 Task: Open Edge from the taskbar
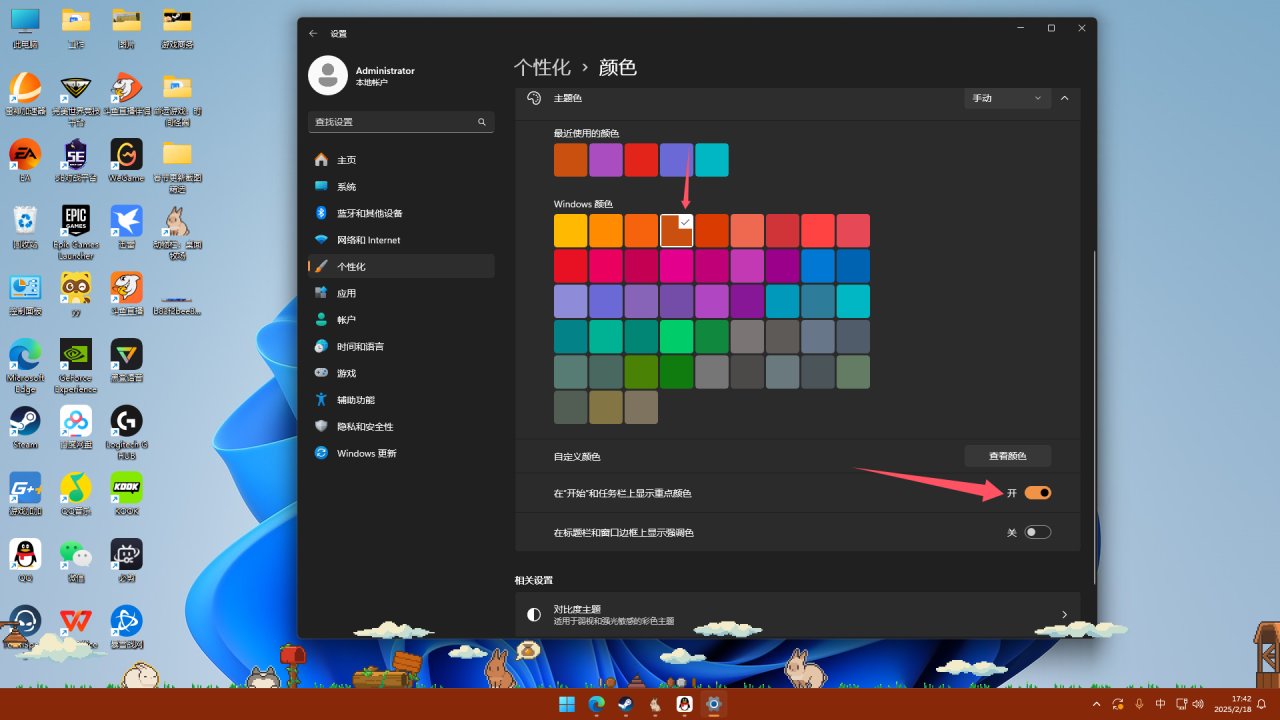click(x=596, y=704)
